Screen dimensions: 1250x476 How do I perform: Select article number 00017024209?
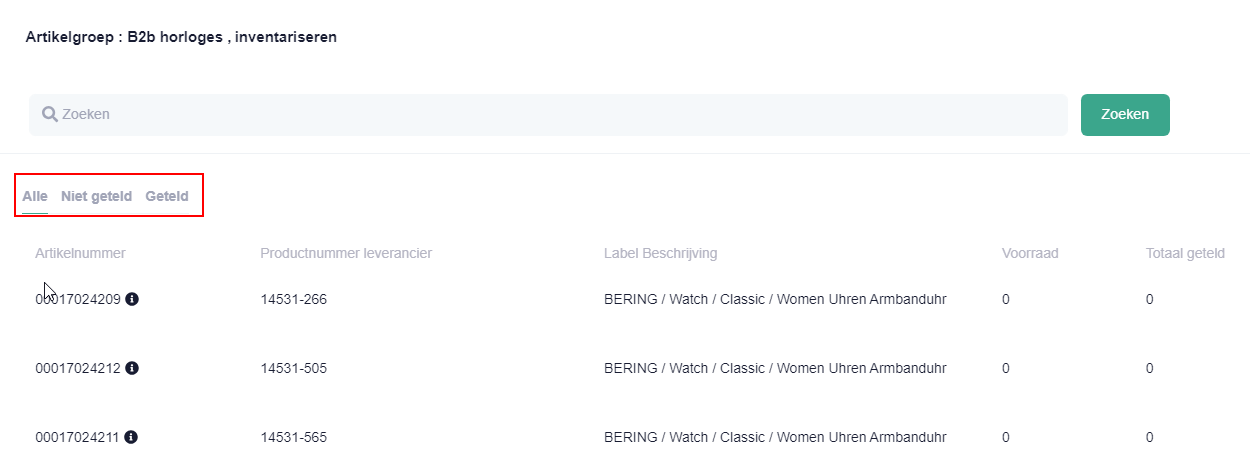coord(78,299)
